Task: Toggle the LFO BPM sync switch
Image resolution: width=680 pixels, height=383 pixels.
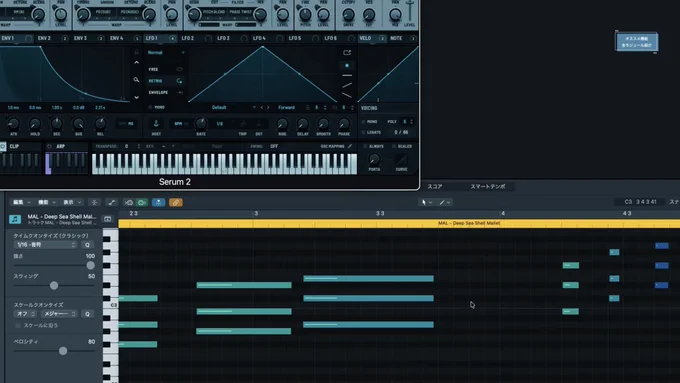Action: (x=181, y=124)
